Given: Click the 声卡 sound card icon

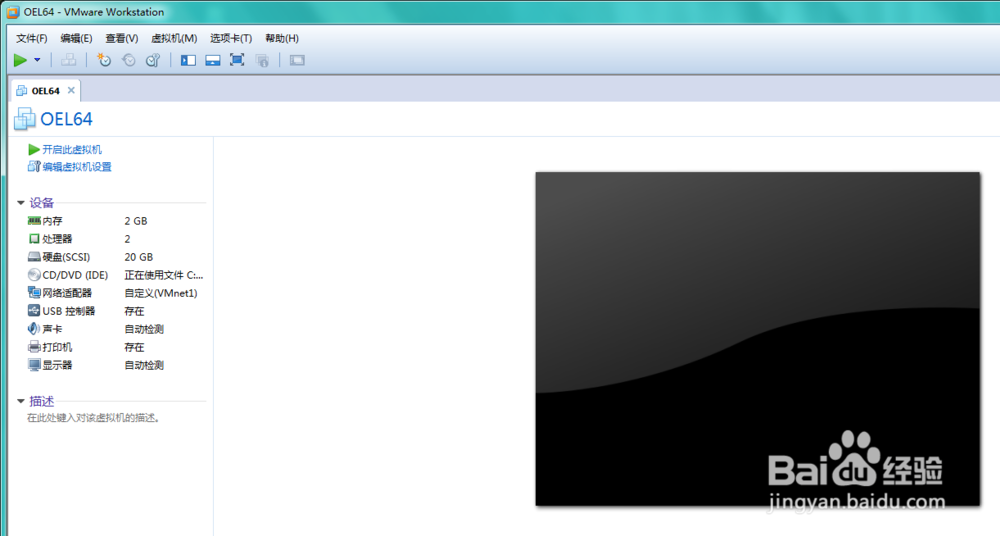Looking at the screenshot, I should point(34,329).
